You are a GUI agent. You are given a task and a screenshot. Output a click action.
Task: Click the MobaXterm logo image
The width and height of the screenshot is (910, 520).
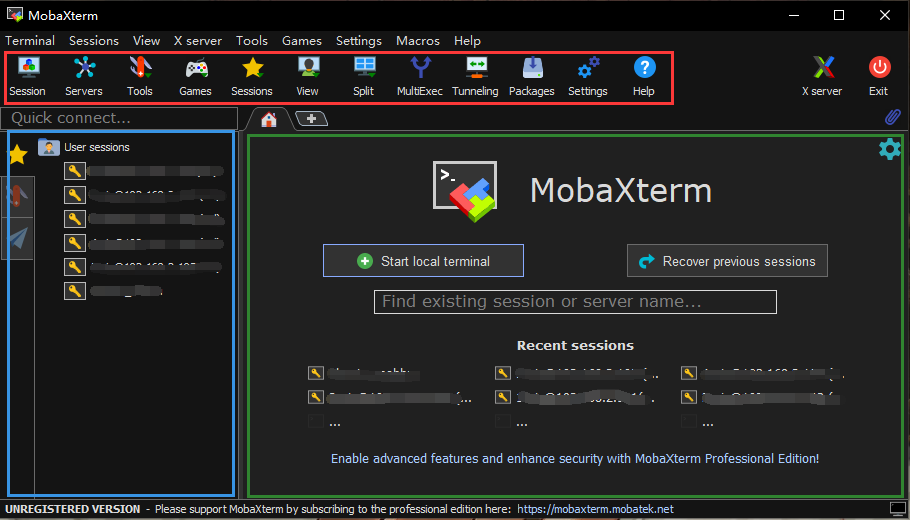465,192
